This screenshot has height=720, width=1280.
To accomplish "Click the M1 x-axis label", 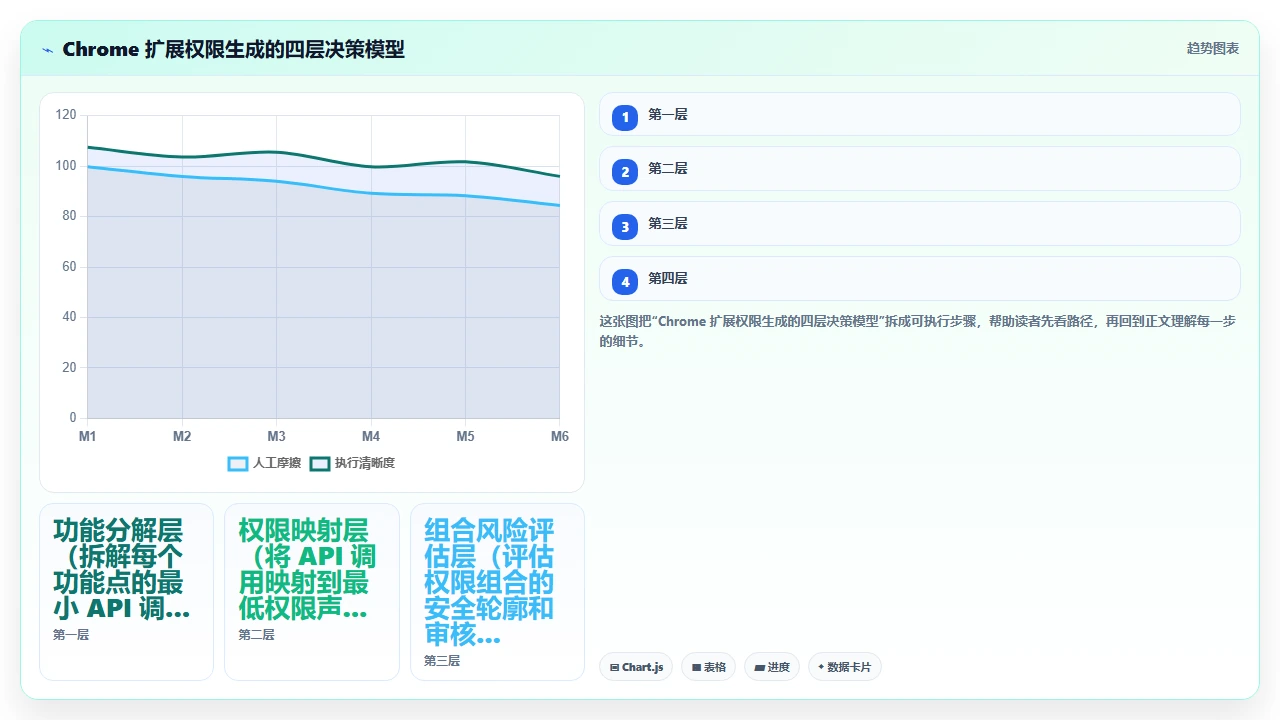I will click(x=88, y=436).
